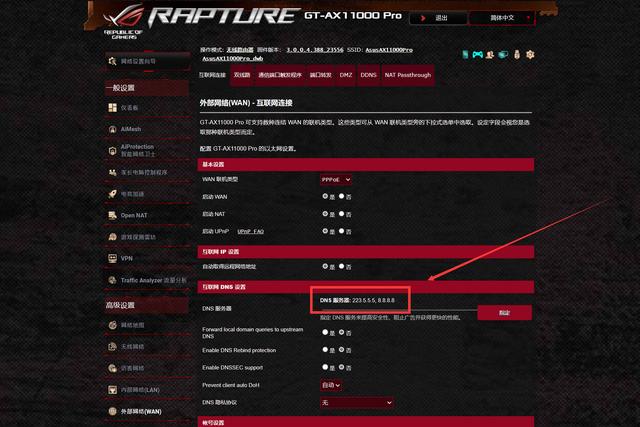The width and height of the screenshot is (640, 427).
Task: Open the 网络设置向导 setup wizard
Action: point(147,61)
